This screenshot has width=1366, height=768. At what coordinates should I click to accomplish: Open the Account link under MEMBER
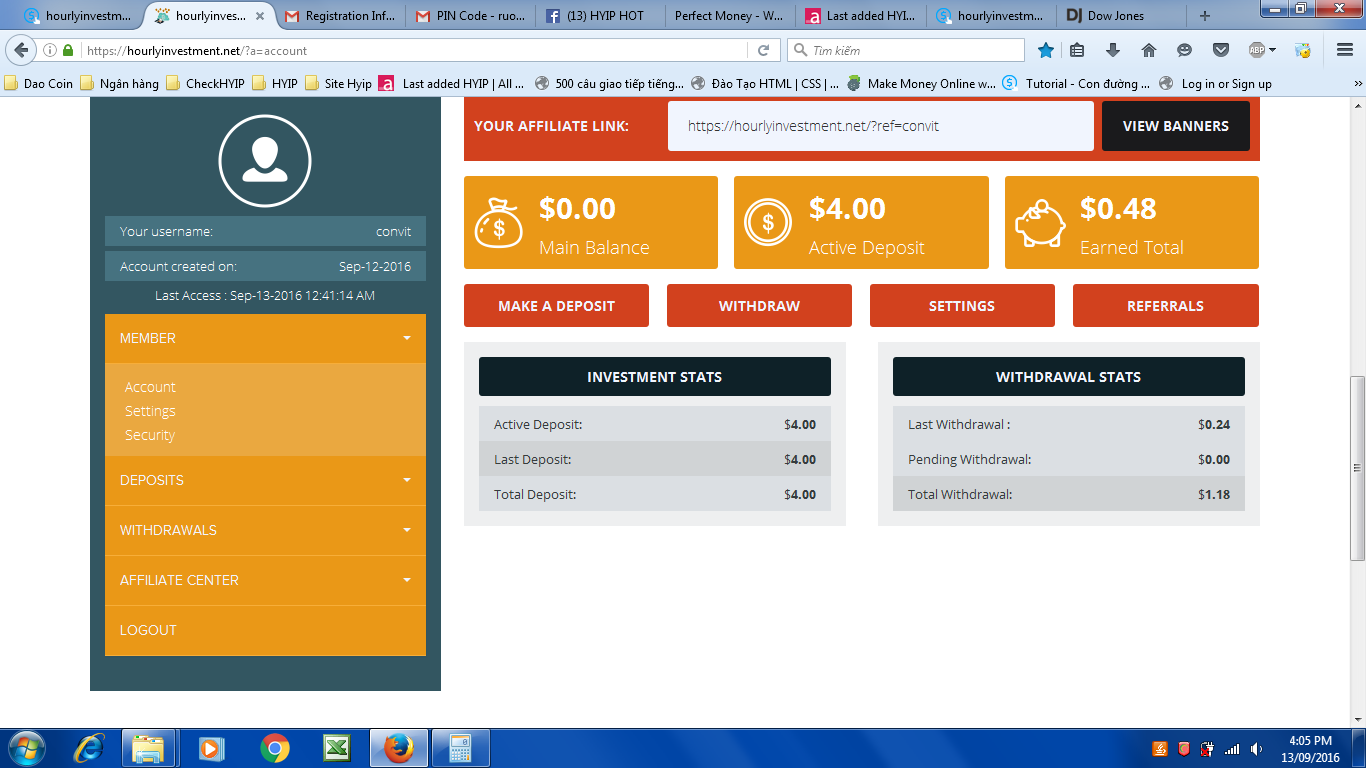point(150,387)
